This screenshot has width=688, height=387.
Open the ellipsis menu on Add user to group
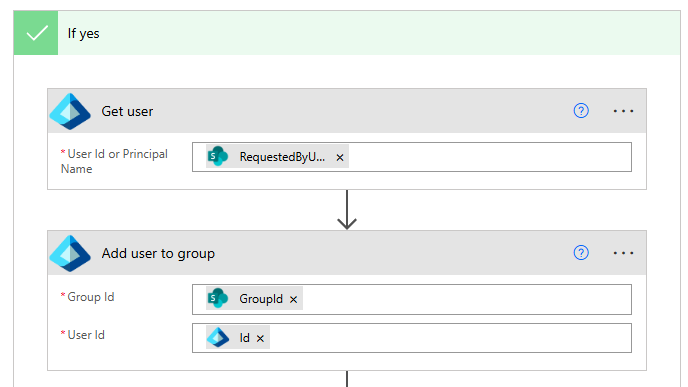[623, 253]
